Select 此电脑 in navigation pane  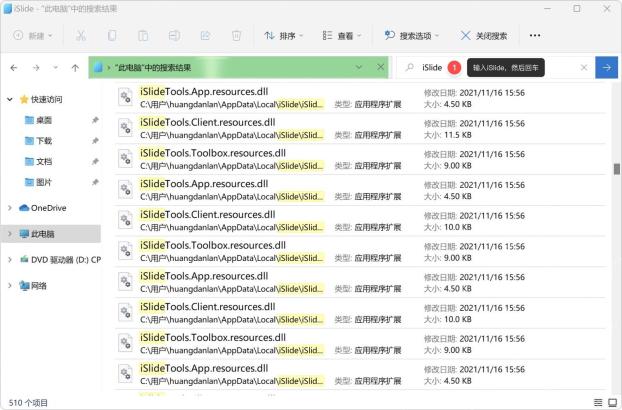37,234
